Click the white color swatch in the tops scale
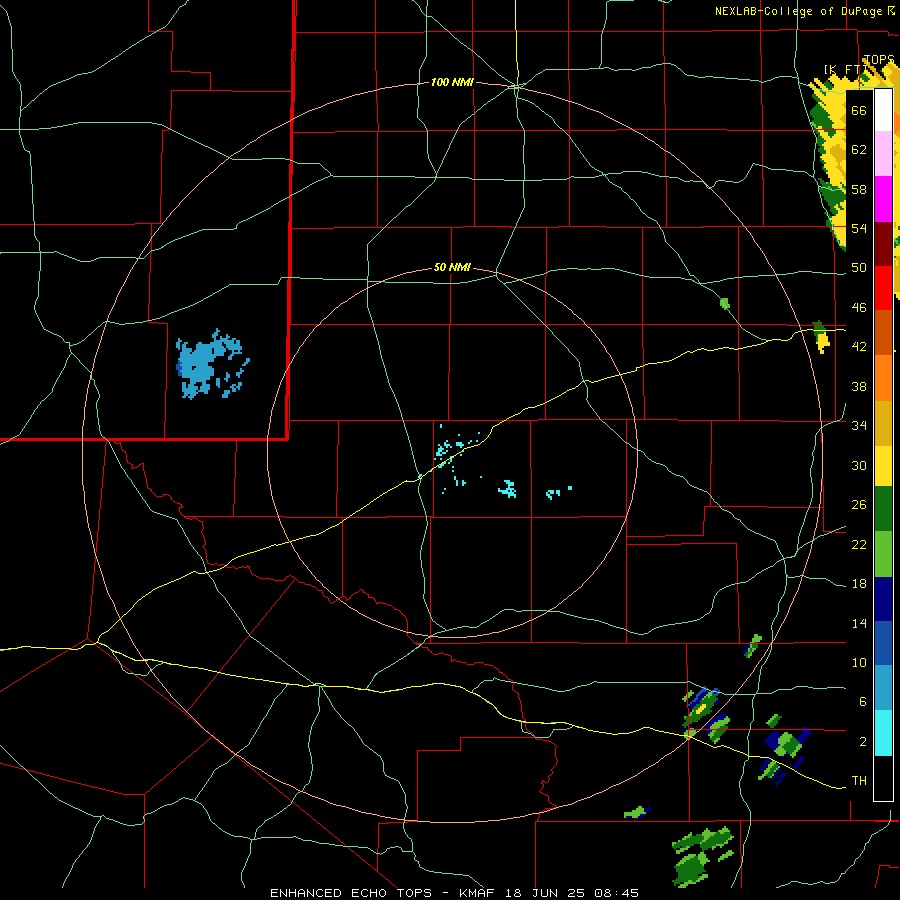 pyautogui.click(x=883, y=110)
